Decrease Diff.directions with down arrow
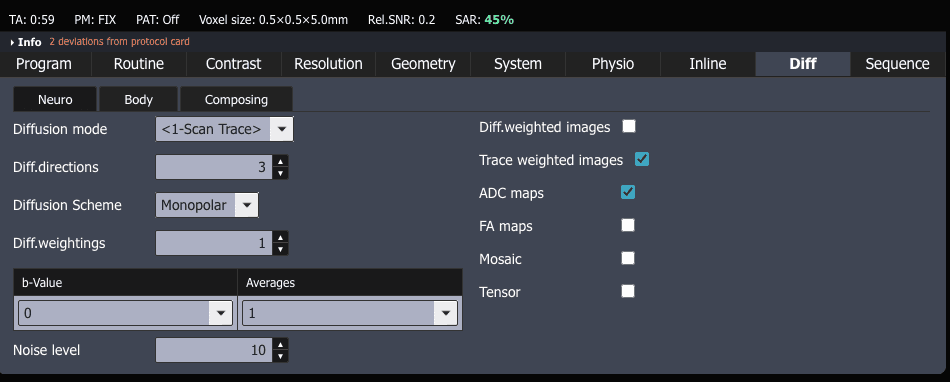 coord(280,173)
